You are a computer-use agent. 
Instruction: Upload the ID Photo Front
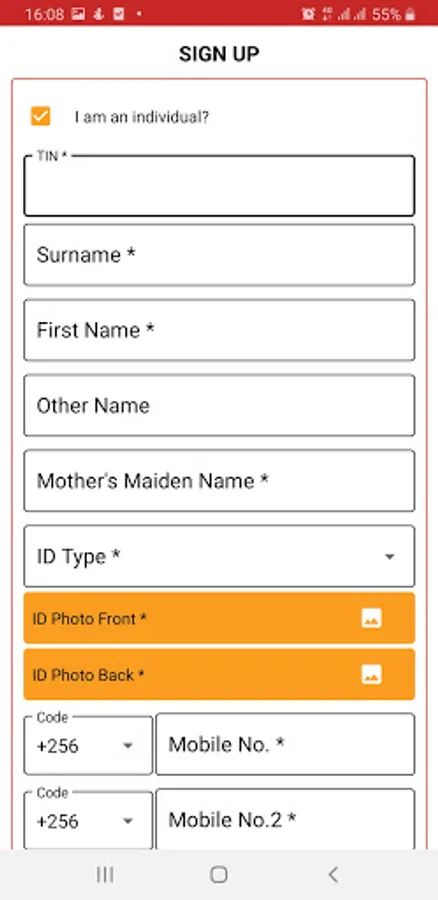(x=219, y=618)
